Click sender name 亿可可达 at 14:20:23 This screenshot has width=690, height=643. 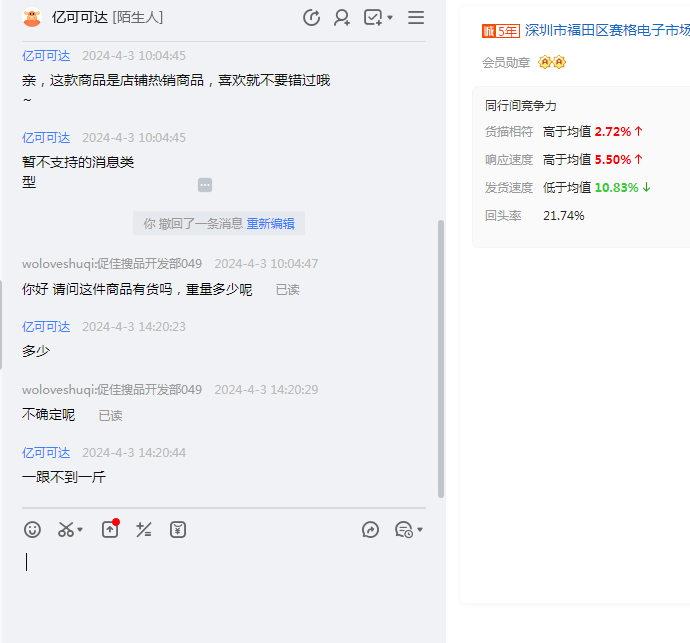46,327
